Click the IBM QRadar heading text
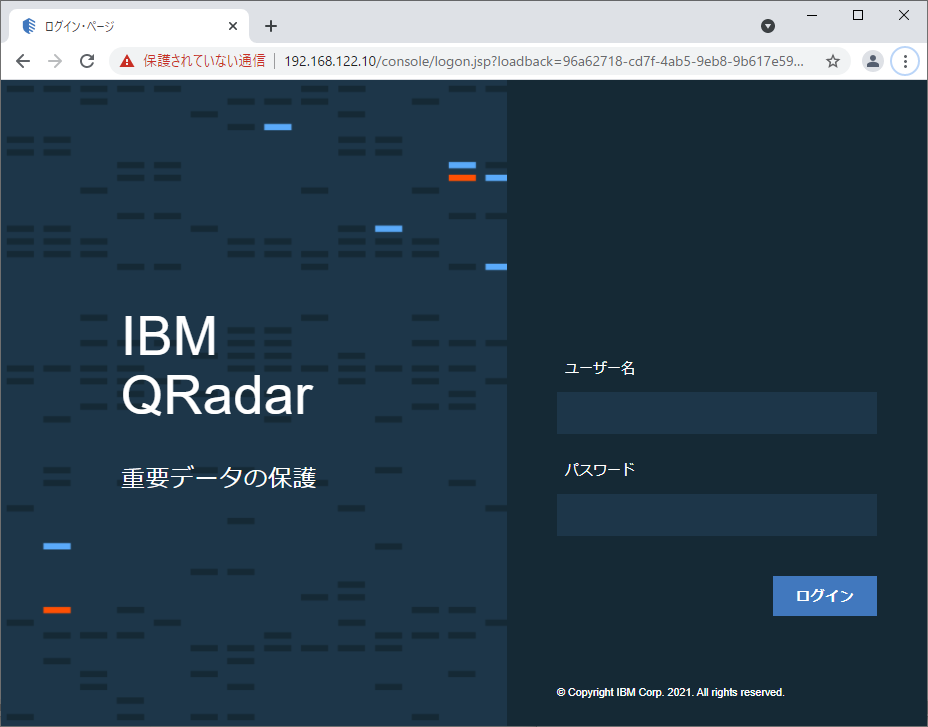The height and width of the screenshot is (727, 928). tap(217, 365)
